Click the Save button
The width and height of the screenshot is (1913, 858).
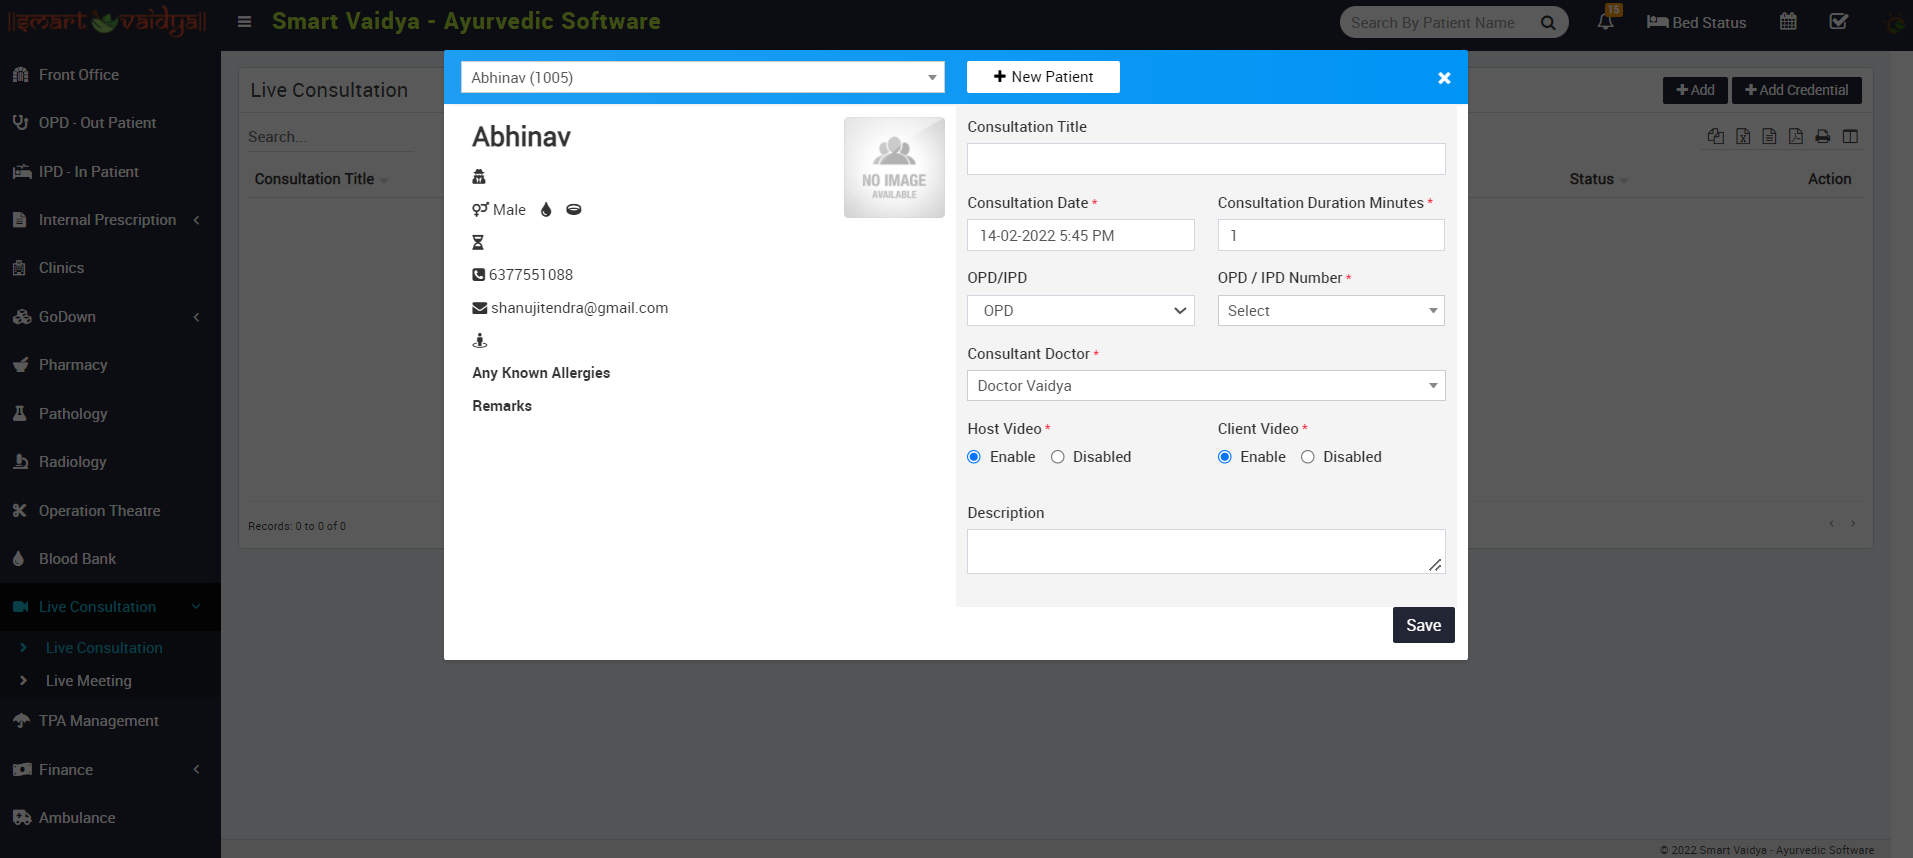(1423, 625)
